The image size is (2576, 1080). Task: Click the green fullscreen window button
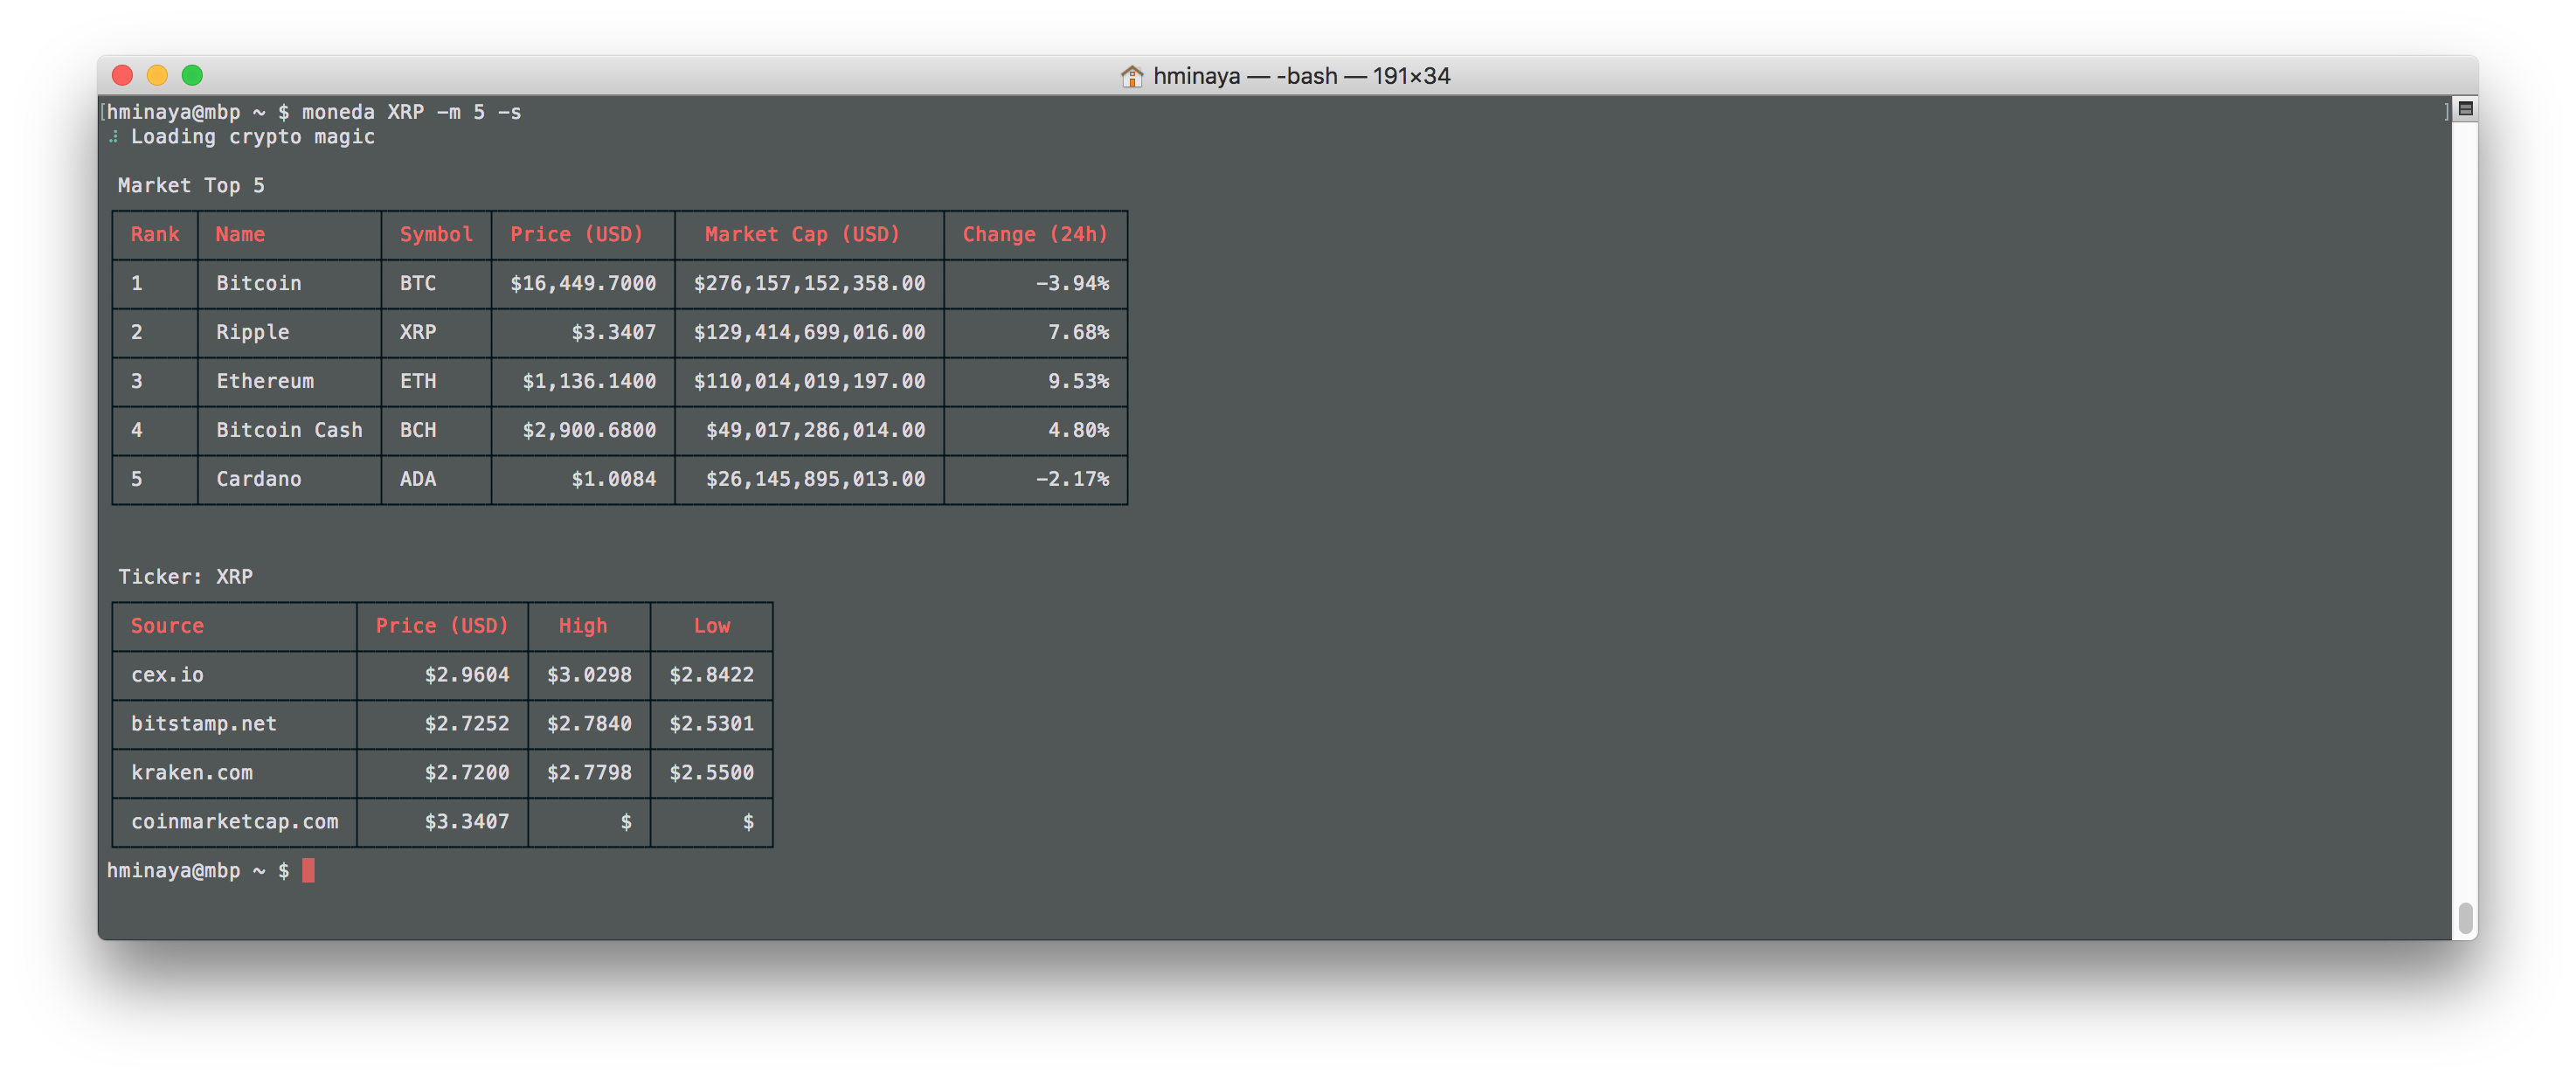(192, 75)
